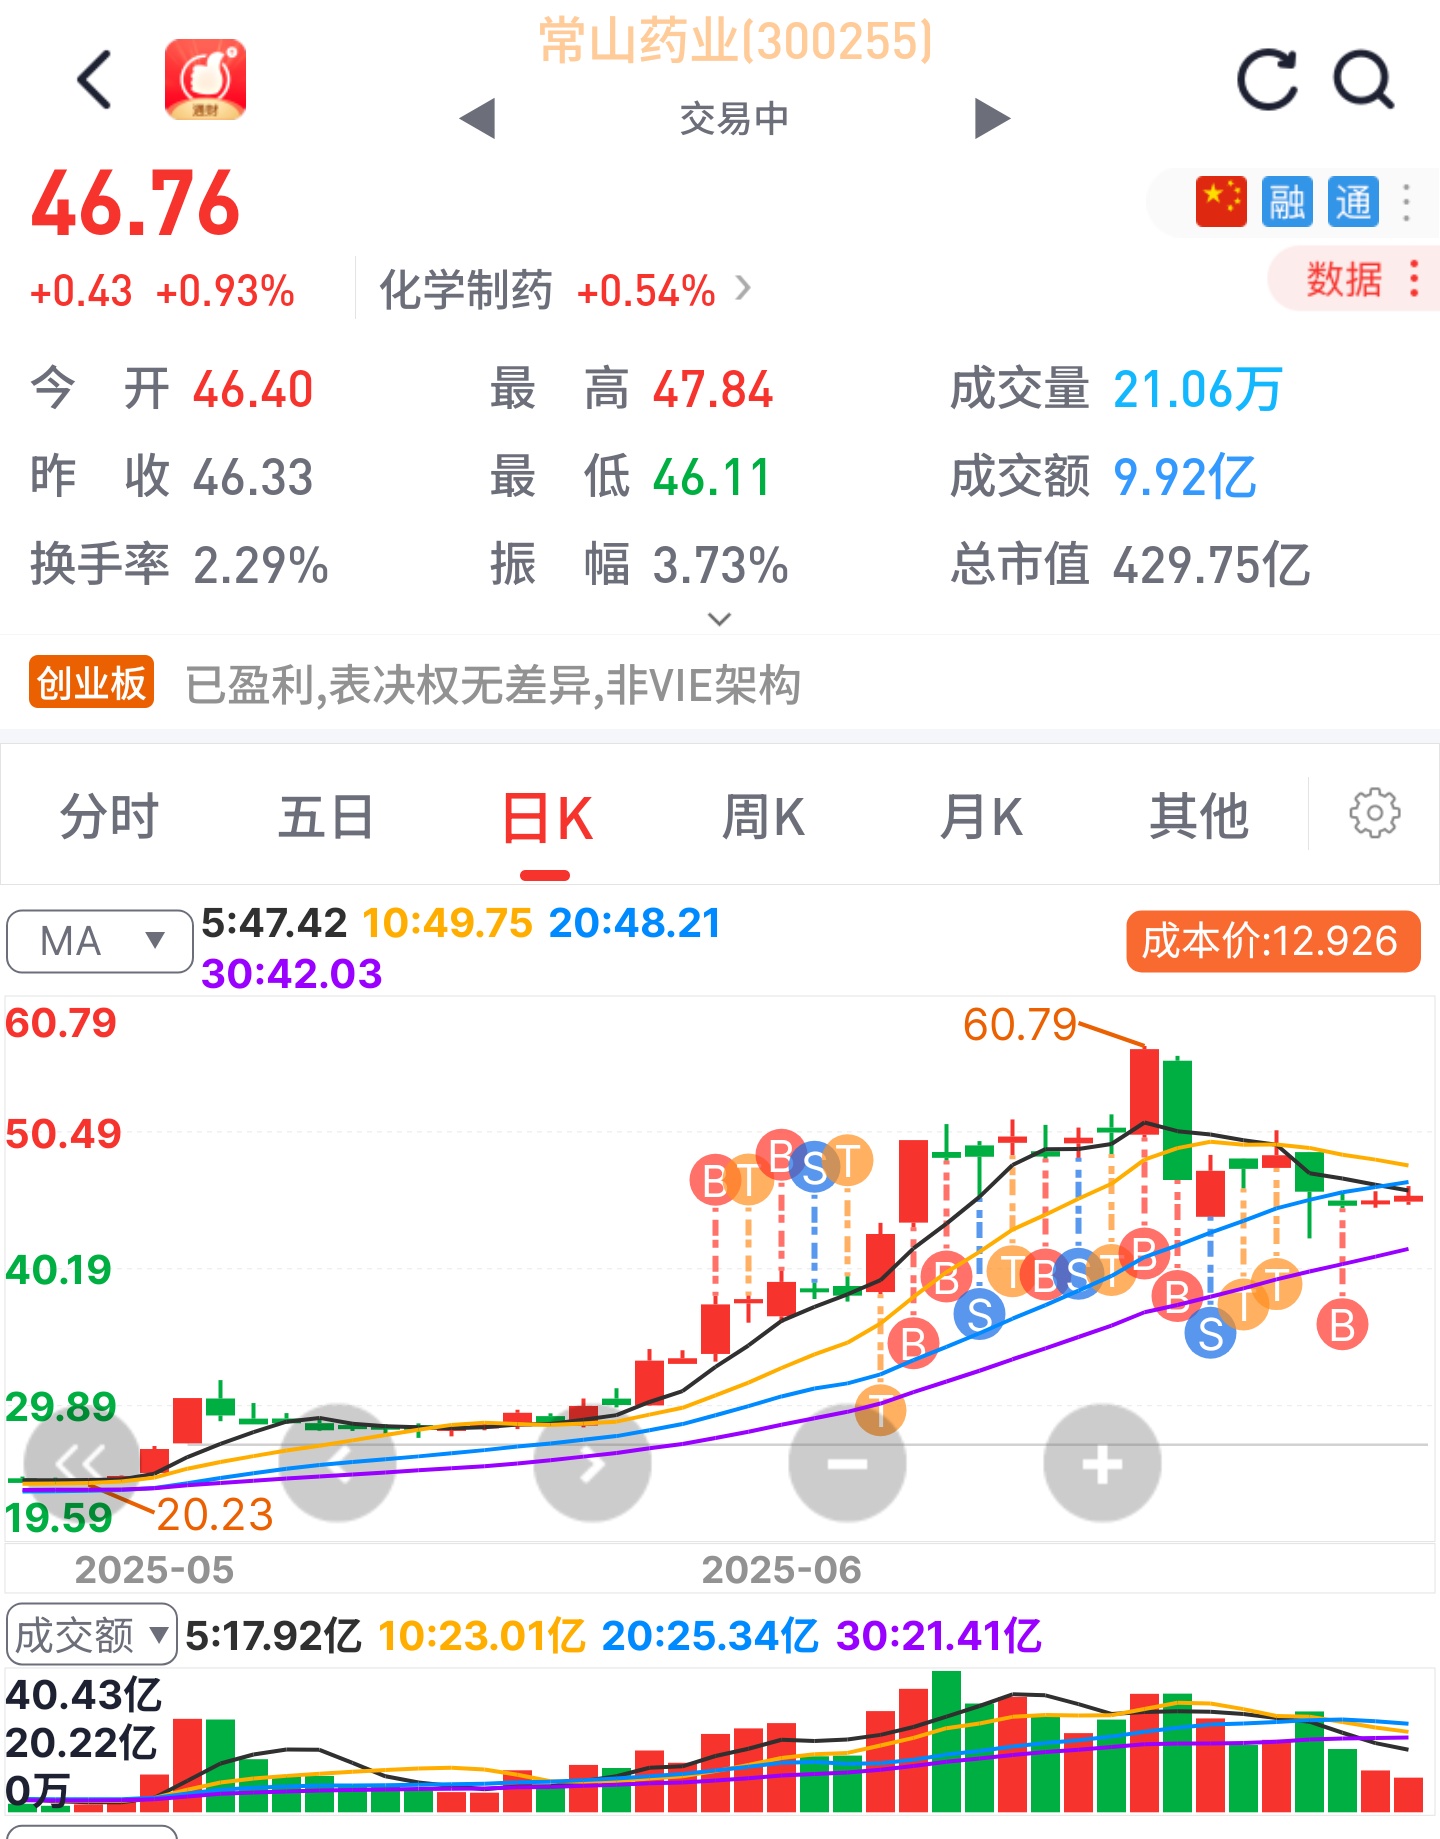This screenshot has width=1440, height=1839.
Task: Tap the latest B marker on chart right
Action: click(x=1342, y=1325)
